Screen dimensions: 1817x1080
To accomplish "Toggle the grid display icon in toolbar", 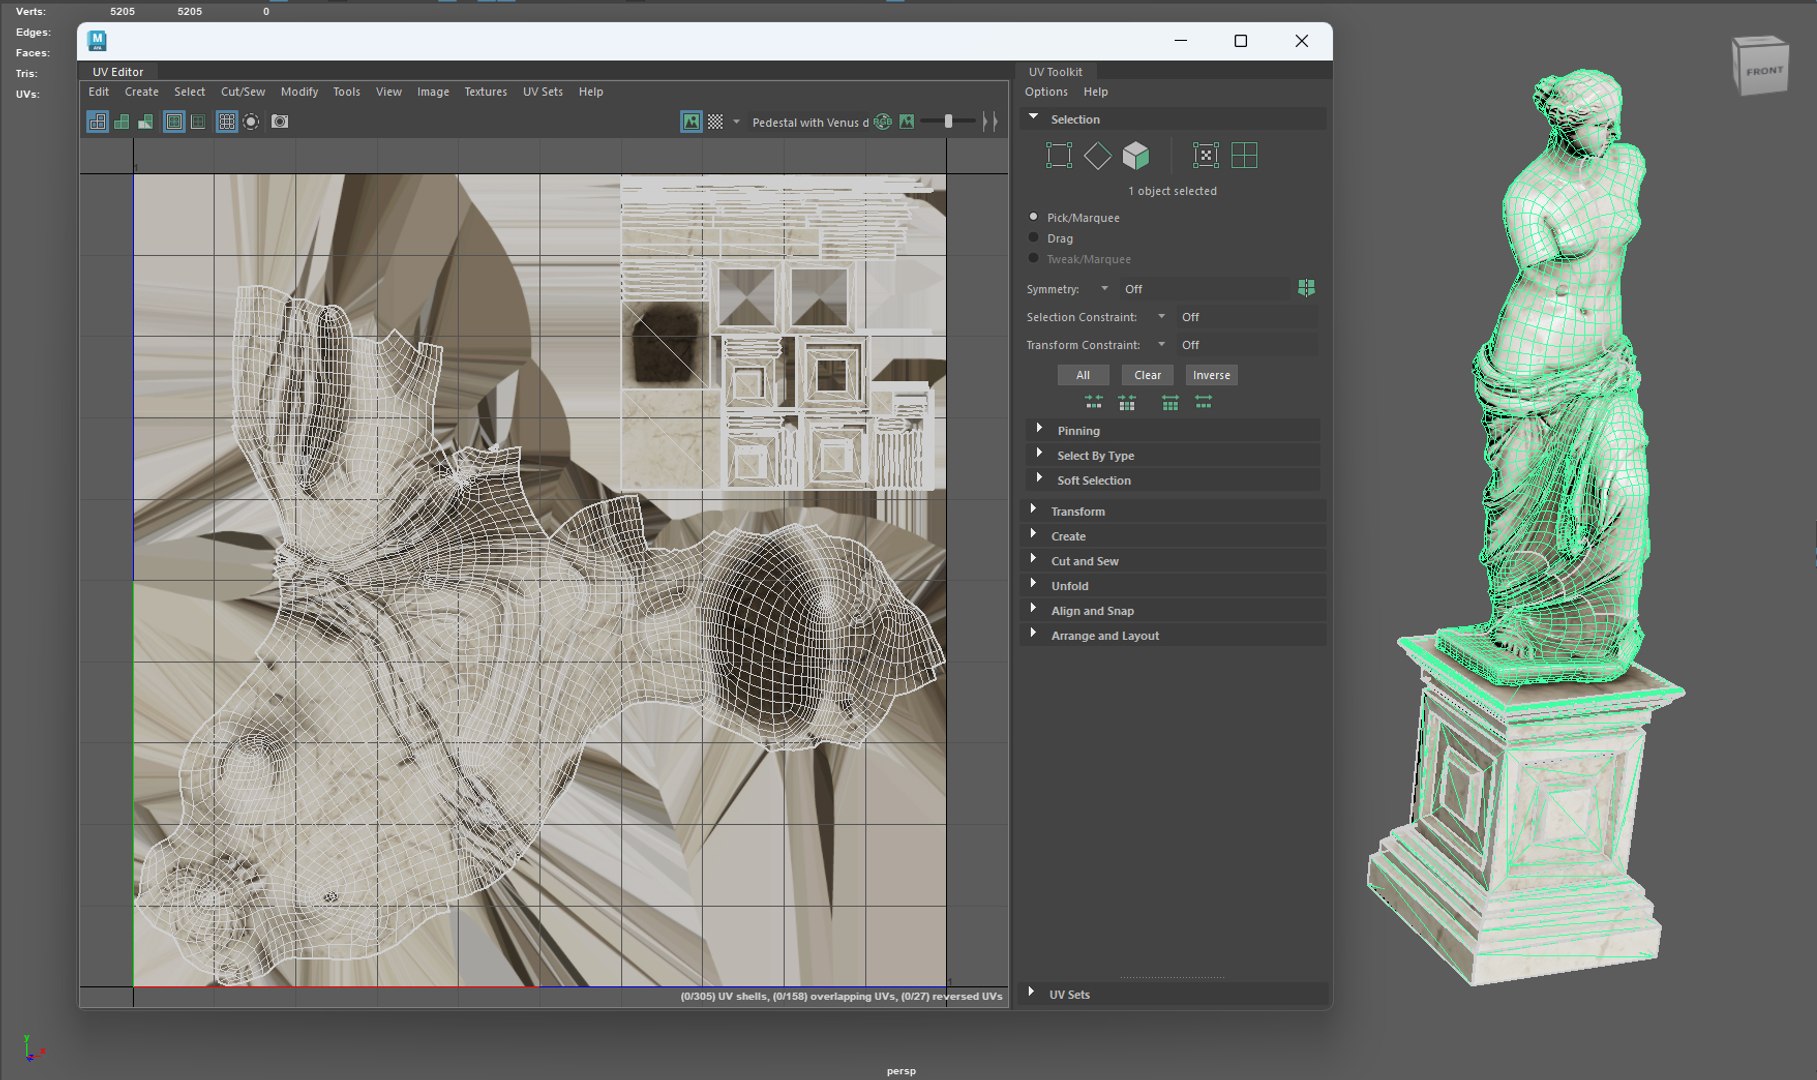I will [x=227, y=122].
